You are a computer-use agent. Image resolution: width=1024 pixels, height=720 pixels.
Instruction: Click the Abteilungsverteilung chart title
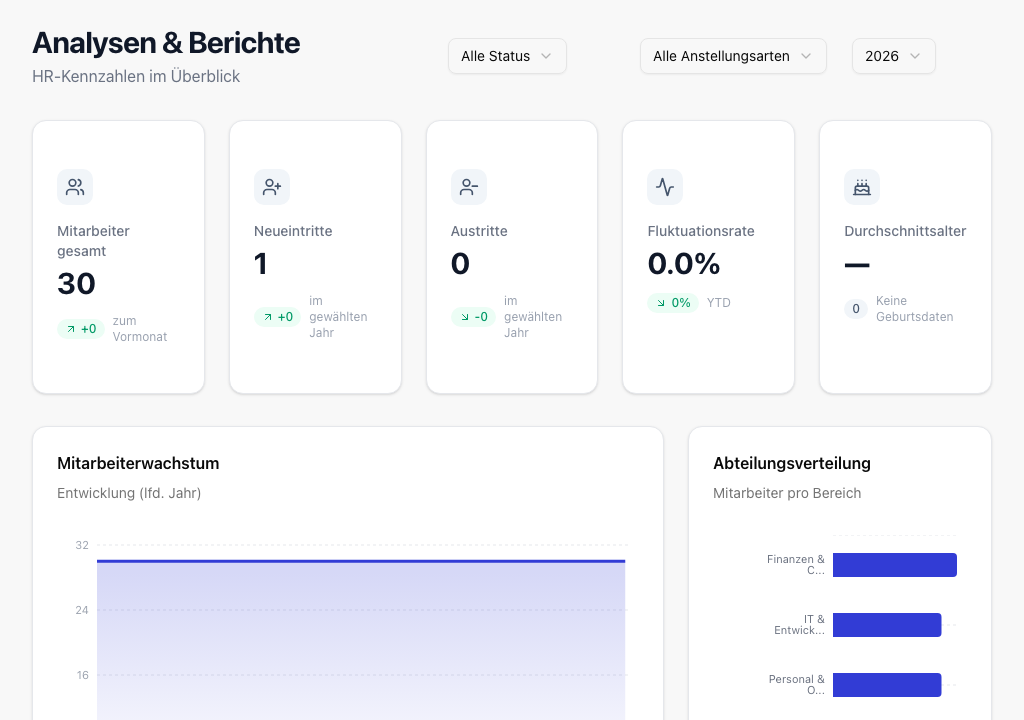tap(792, 463)
